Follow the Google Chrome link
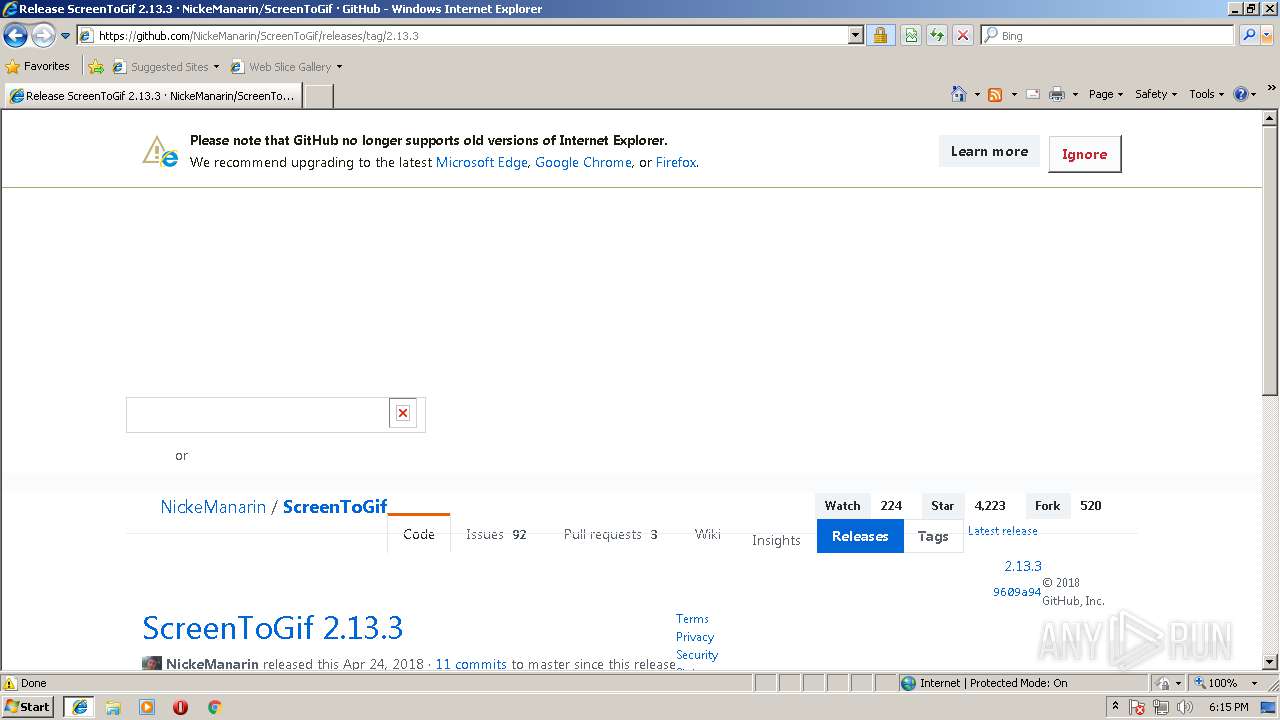The width and height of the screenshot is (1280, 720). point(583,162)
